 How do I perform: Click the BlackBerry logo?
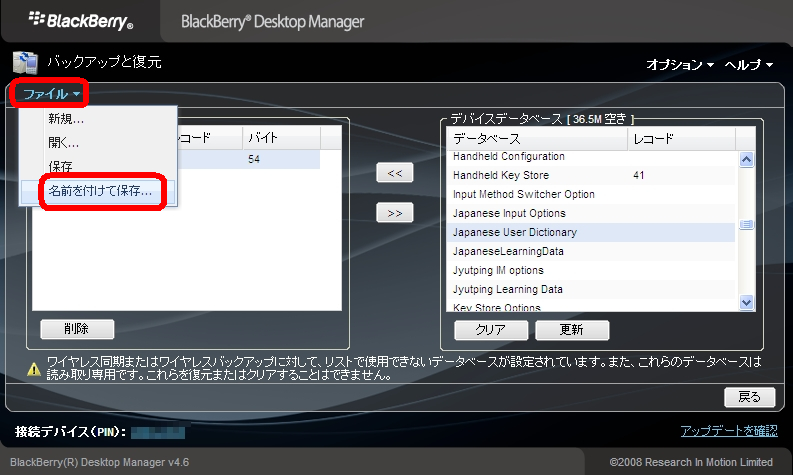pos(80,20)
